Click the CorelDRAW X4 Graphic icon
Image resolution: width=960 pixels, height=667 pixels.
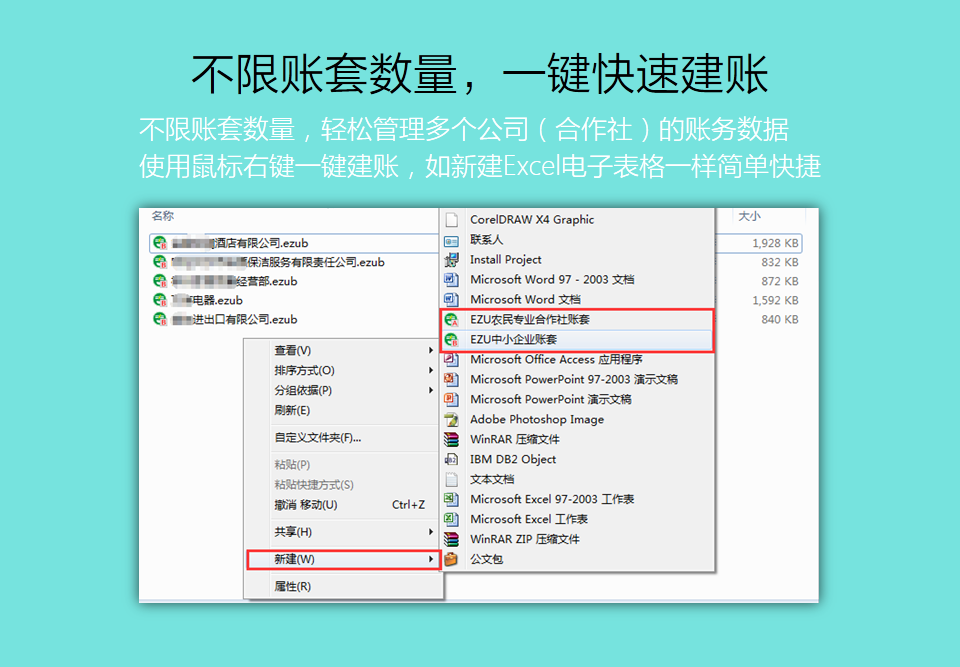pos(452,219)
